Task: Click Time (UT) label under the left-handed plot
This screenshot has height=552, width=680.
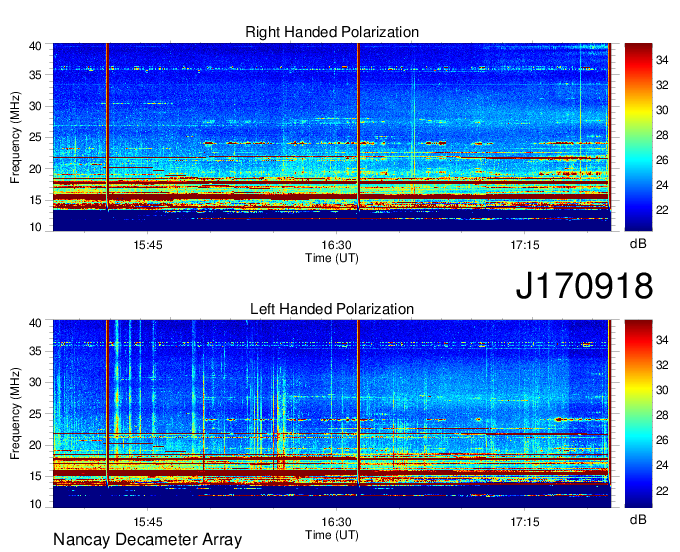Action: (332, 535)
